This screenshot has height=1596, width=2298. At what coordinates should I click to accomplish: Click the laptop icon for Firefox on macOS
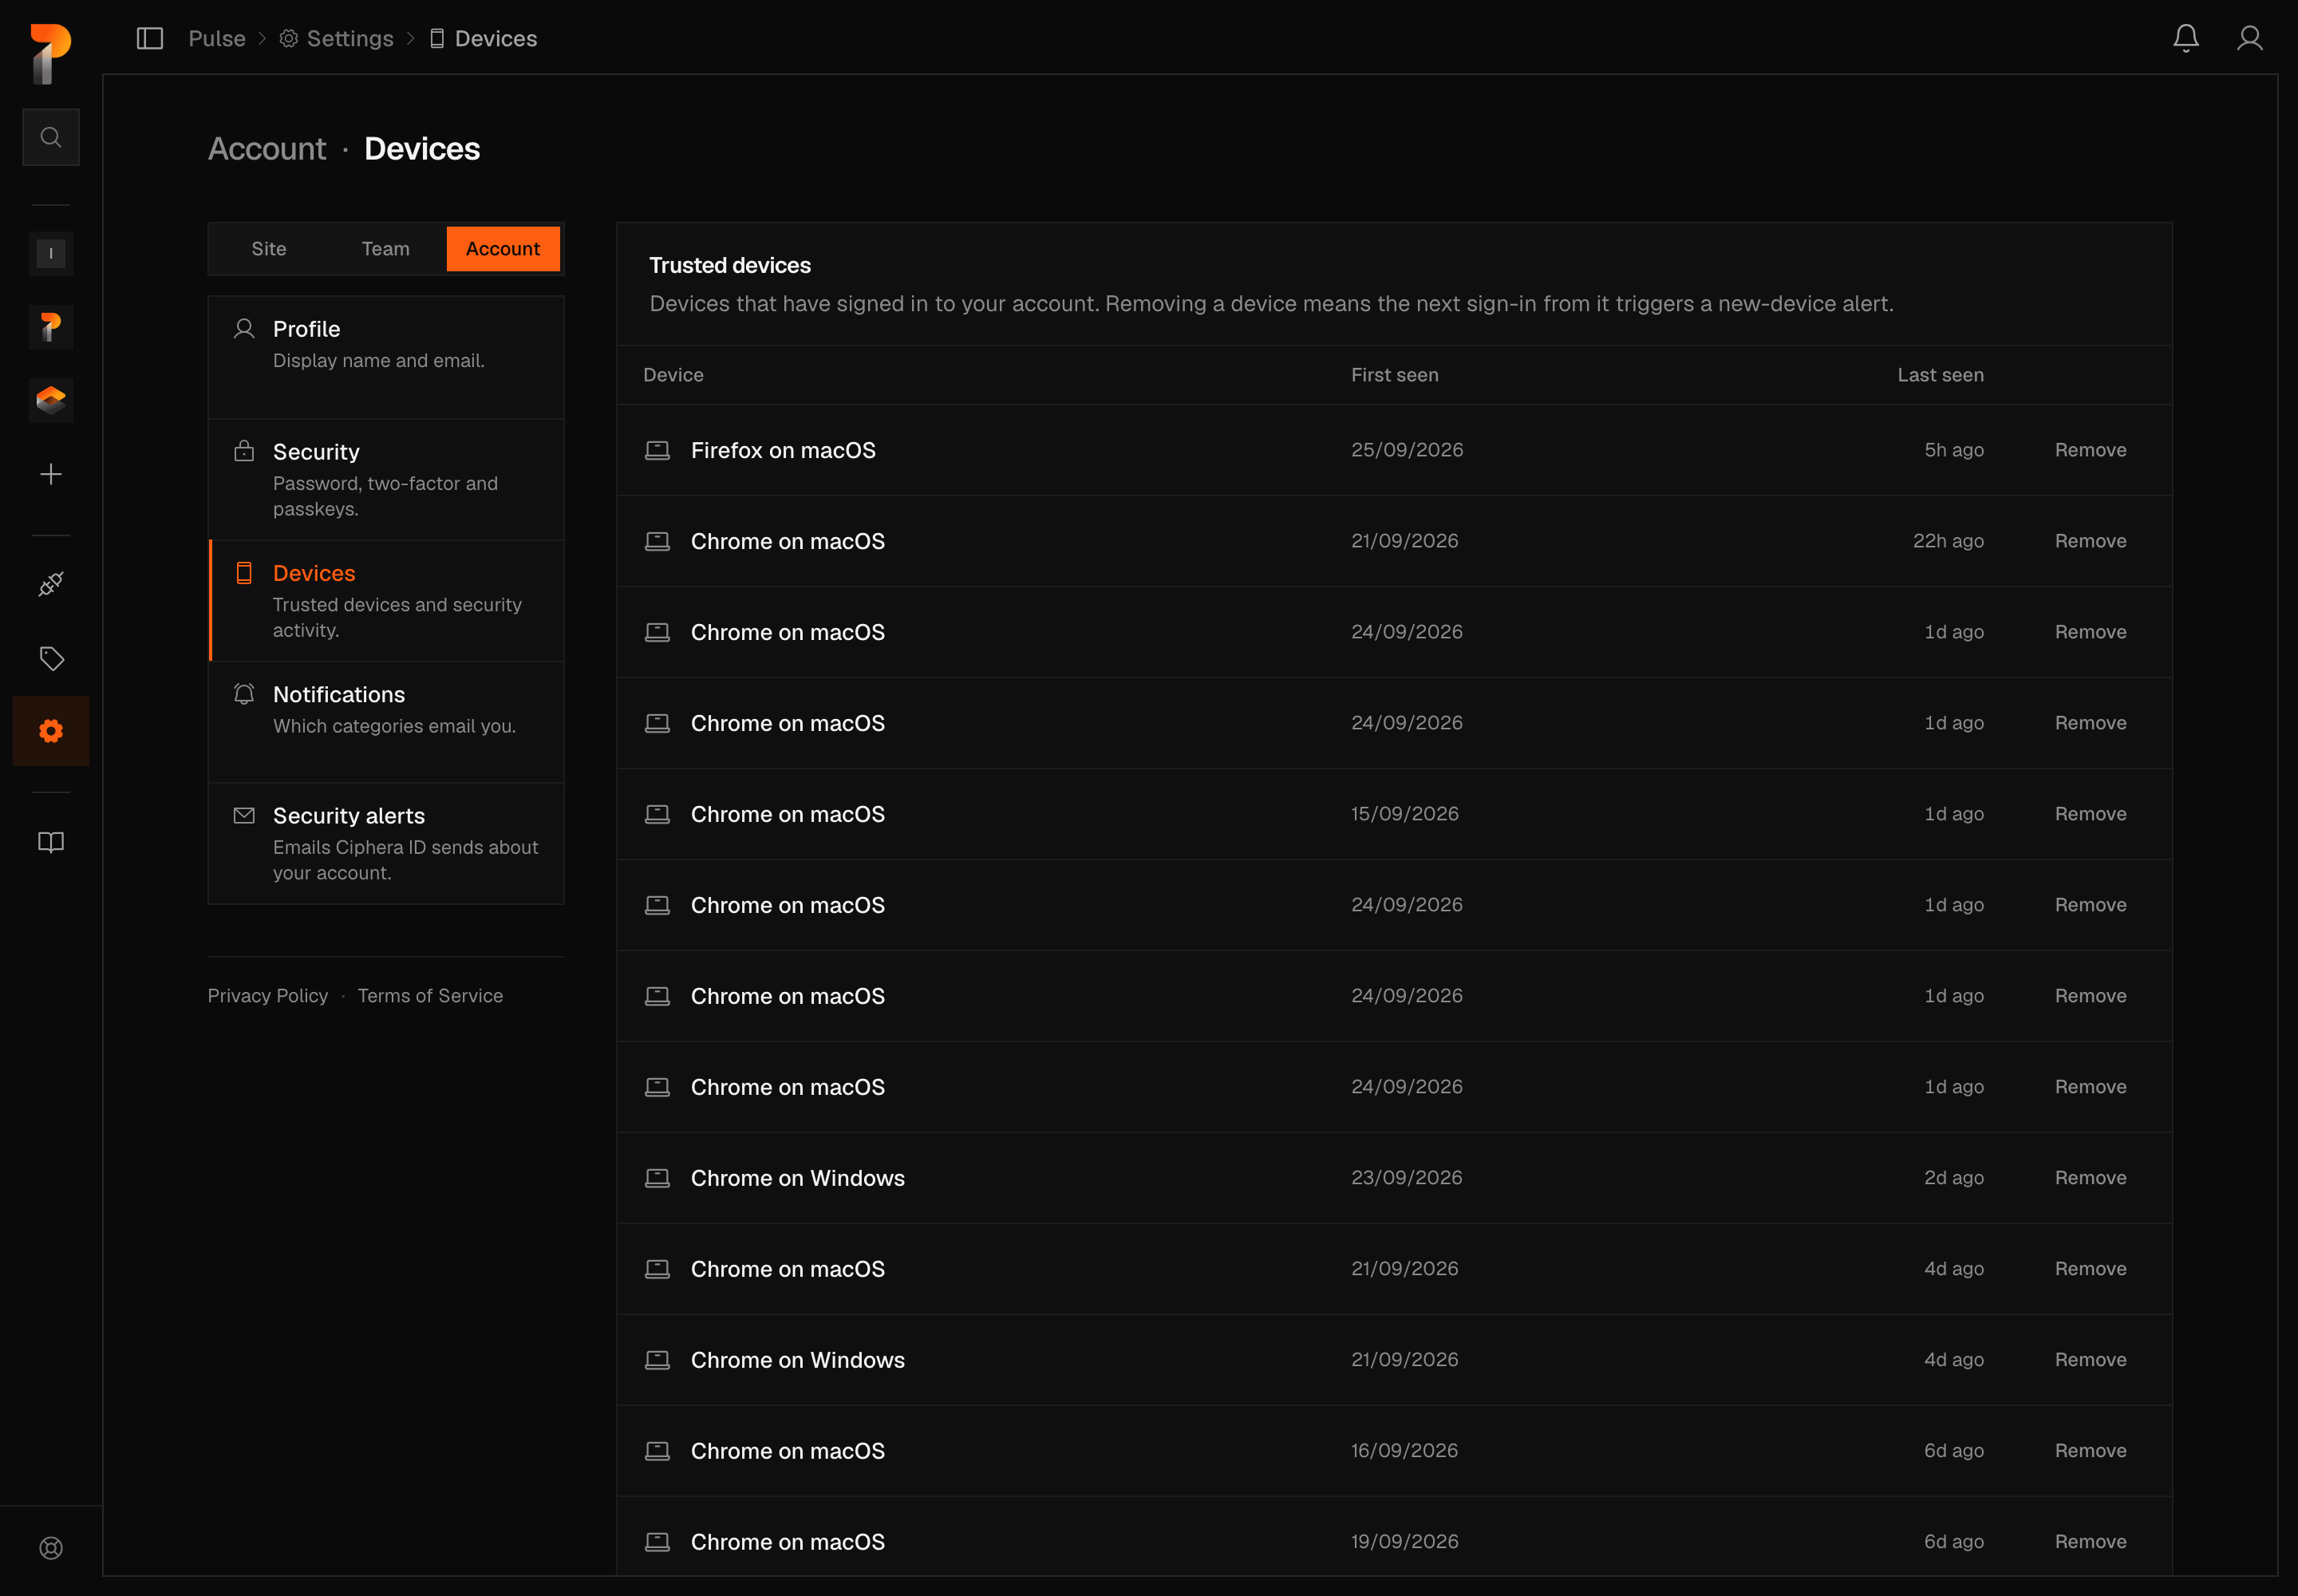(x=657, y=450)
